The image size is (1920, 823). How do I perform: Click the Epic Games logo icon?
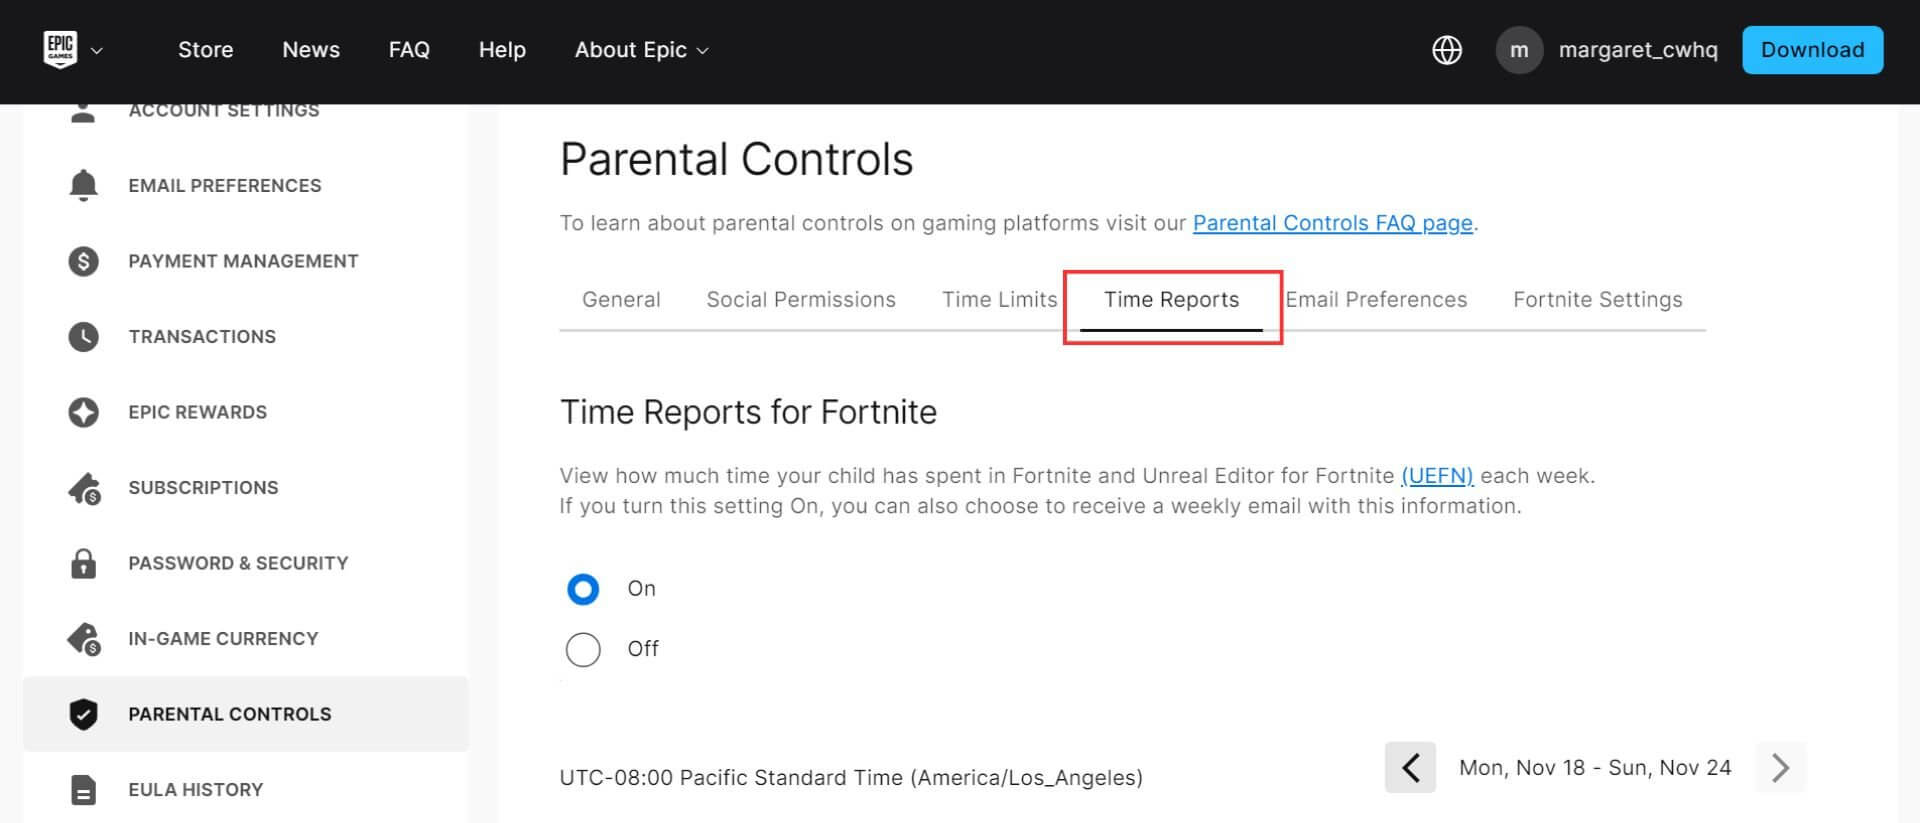coord(60,49)
